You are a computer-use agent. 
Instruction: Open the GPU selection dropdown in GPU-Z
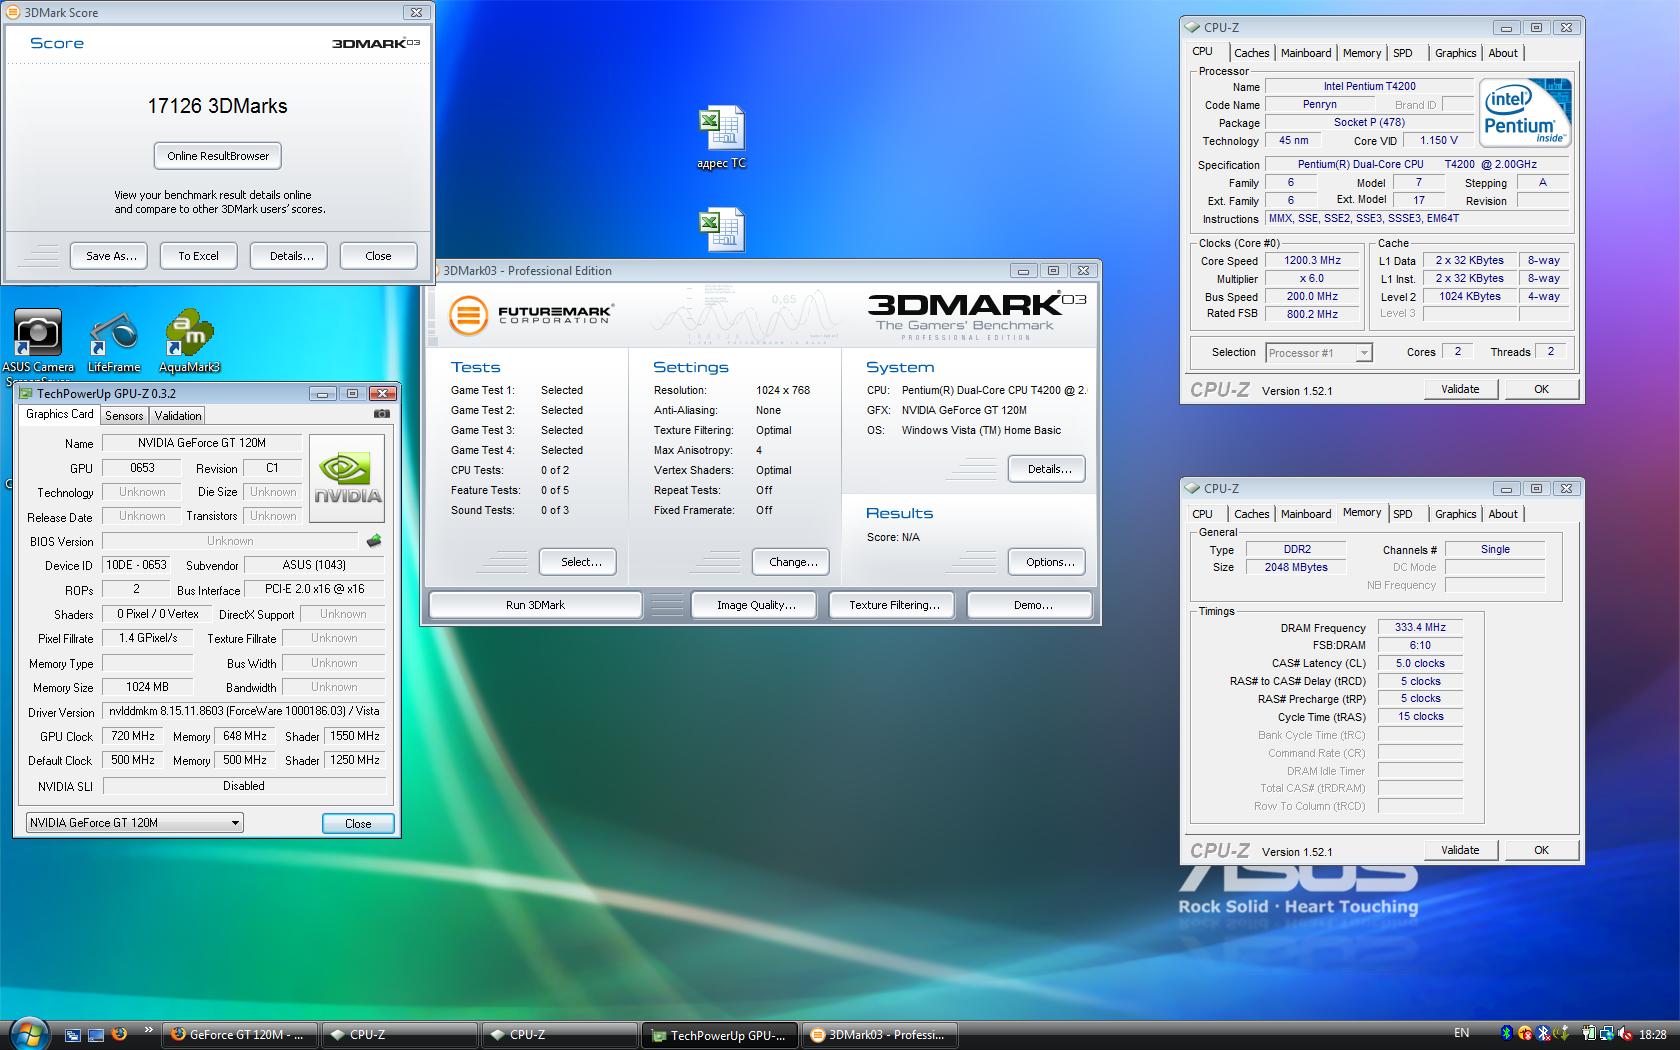[x=135, y=823]
